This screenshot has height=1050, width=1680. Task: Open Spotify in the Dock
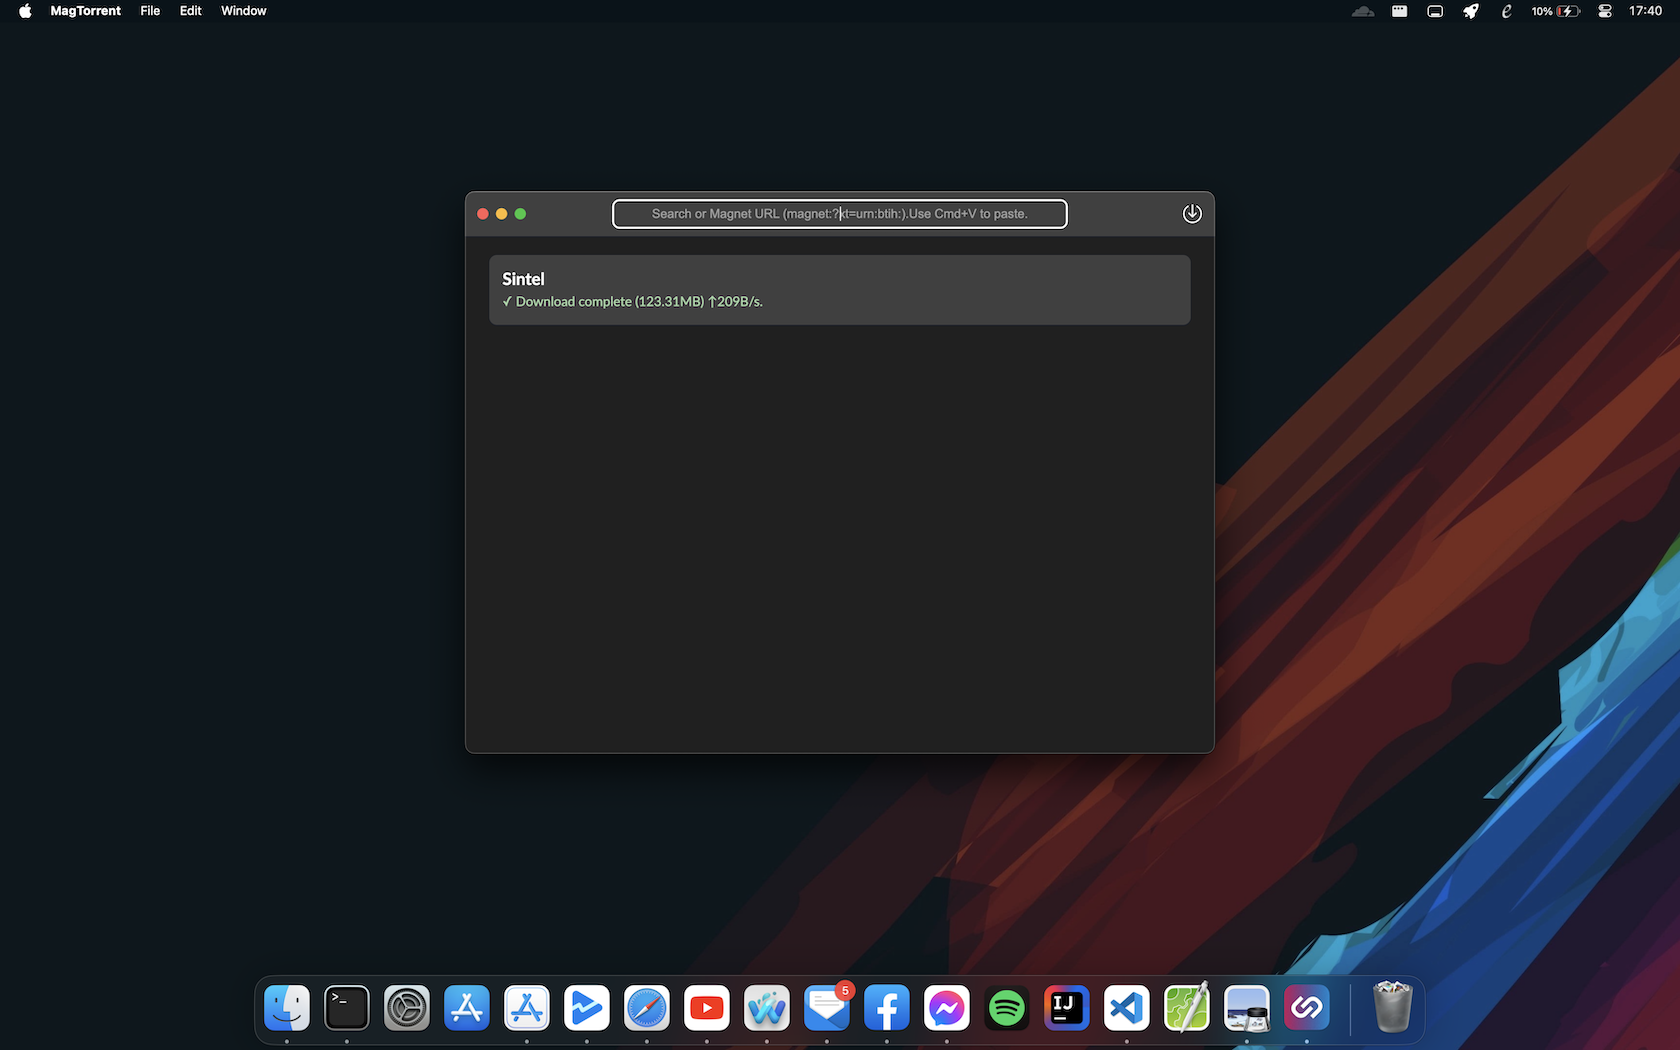[1007, 1008]
